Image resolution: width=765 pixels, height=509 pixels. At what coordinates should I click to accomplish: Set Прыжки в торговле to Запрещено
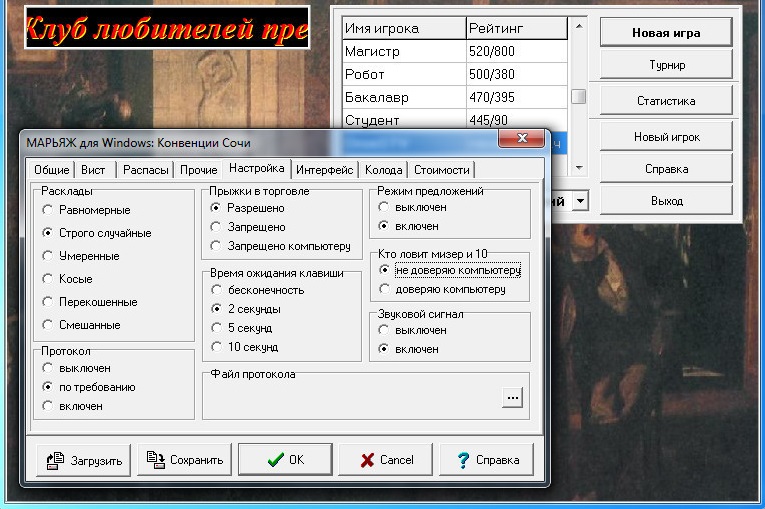tap(217, 227)
